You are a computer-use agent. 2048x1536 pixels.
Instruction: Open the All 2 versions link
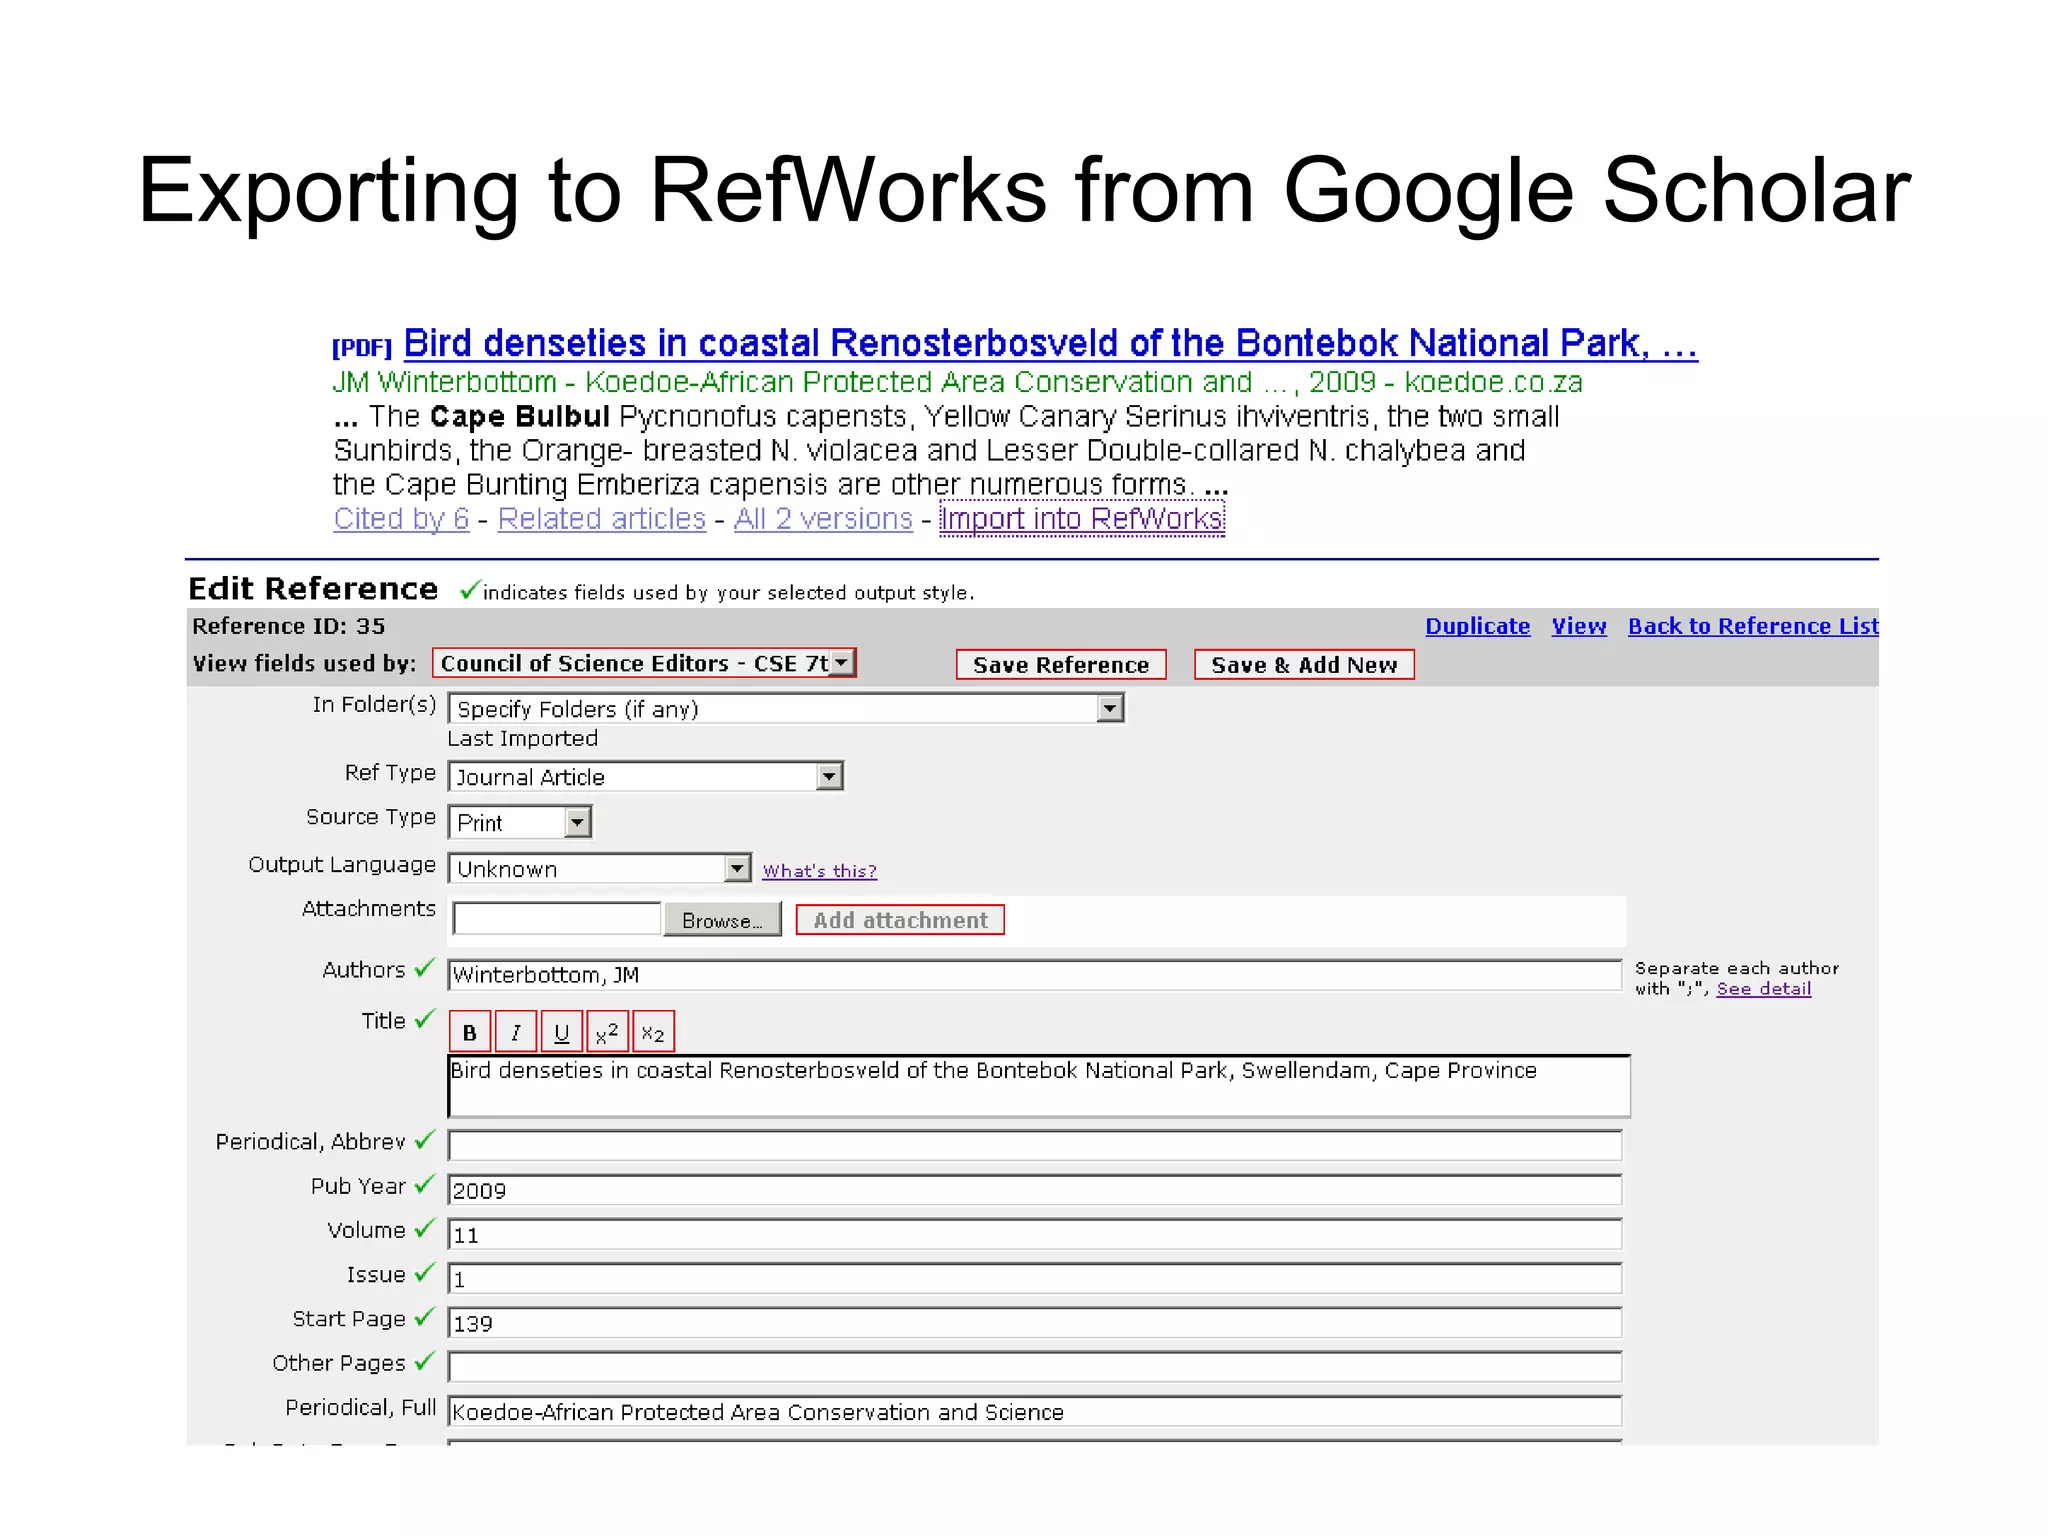click(823, 518)
